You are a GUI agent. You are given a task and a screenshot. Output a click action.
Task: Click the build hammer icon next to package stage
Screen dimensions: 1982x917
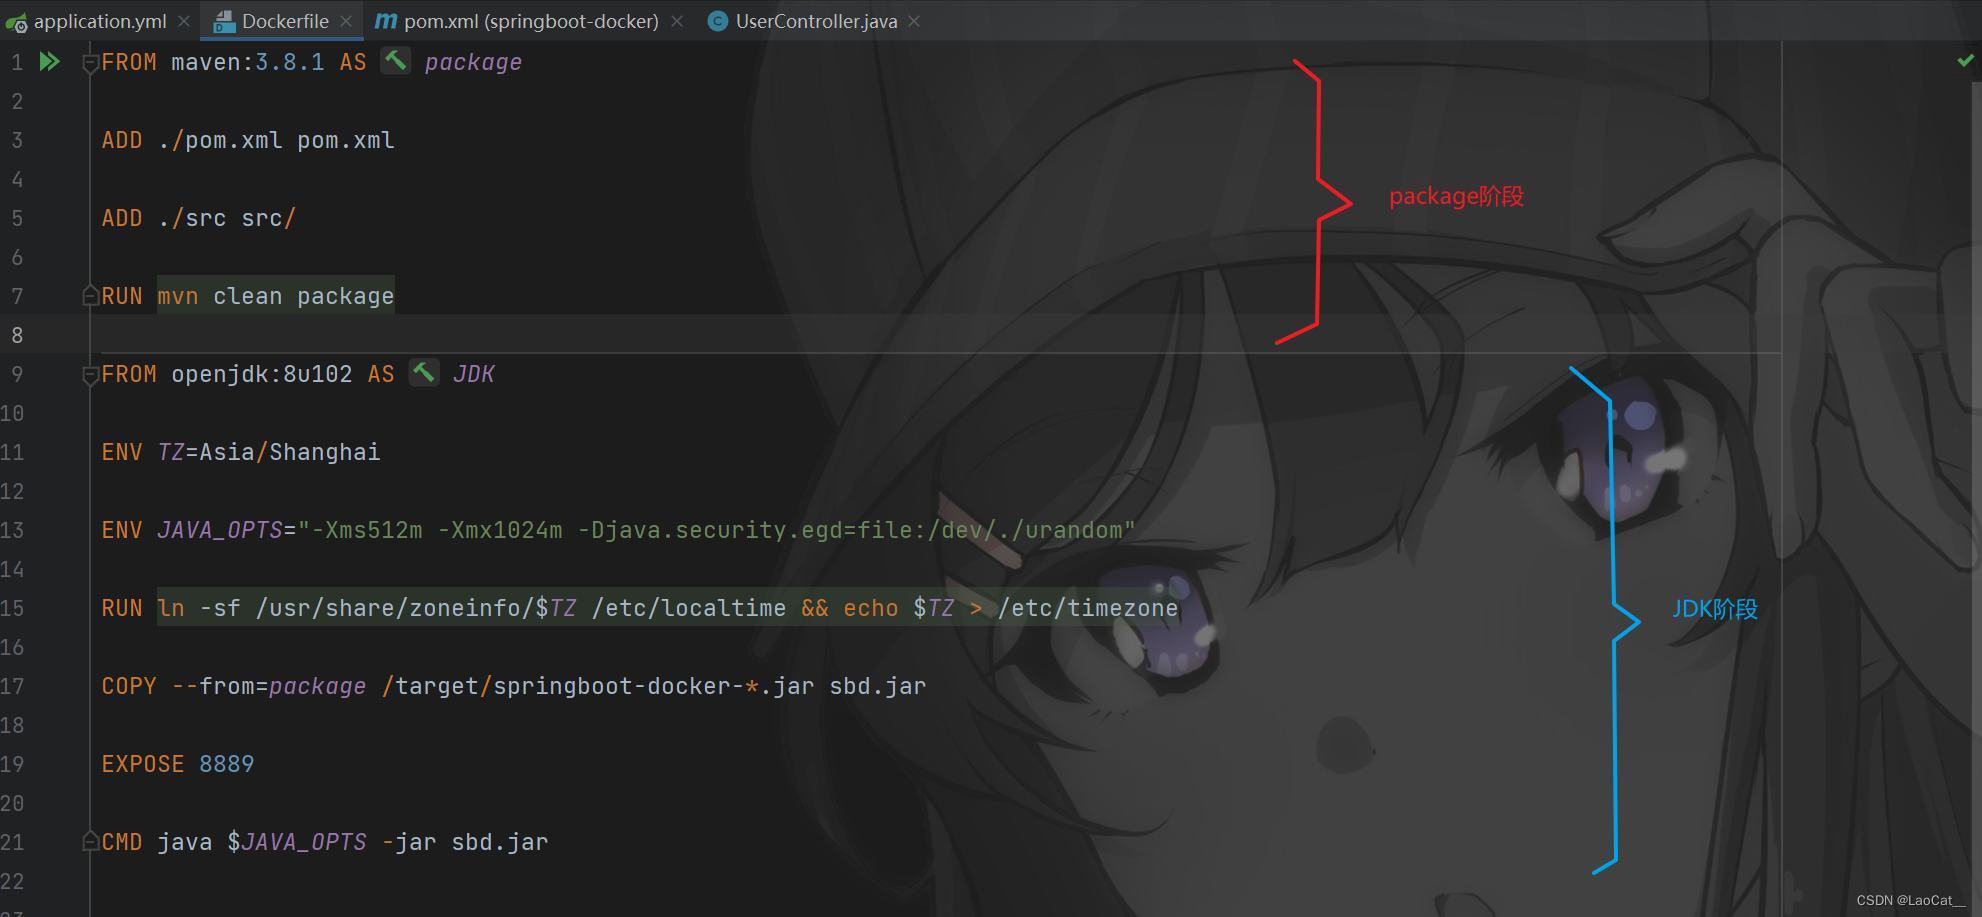[x=396, y=61]
